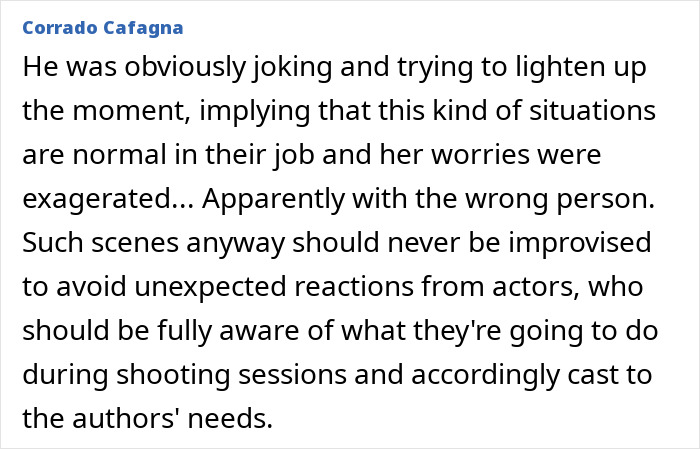Click the word "joking" in the comment
The image size is (700, 449).
coord(292,67)
